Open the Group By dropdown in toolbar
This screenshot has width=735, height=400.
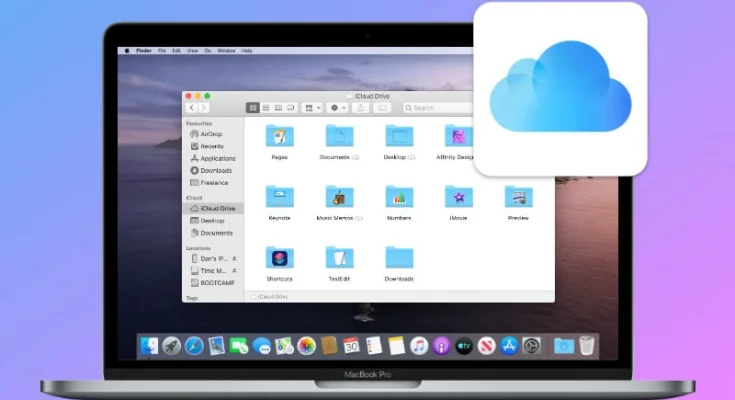point(313,108)
